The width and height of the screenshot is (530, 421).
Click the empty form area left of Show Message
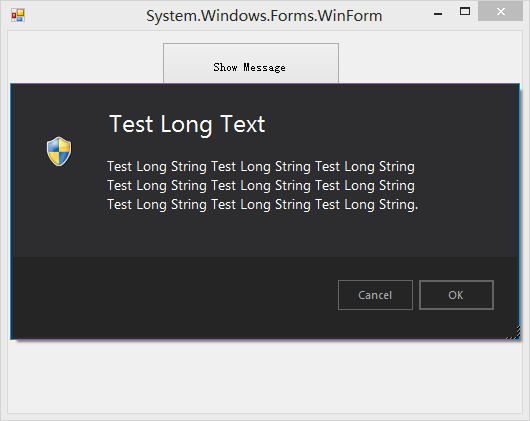[86, 57]
